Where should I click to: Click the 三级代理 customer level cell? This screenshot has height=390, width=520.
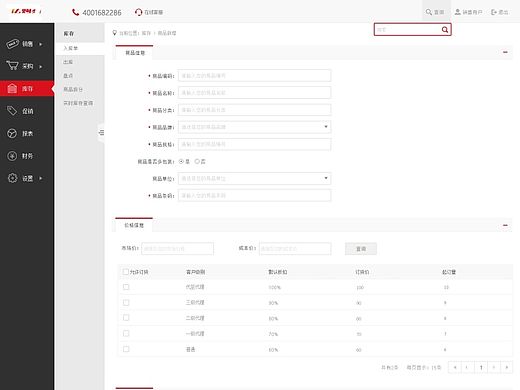click(x=195, y=303)
